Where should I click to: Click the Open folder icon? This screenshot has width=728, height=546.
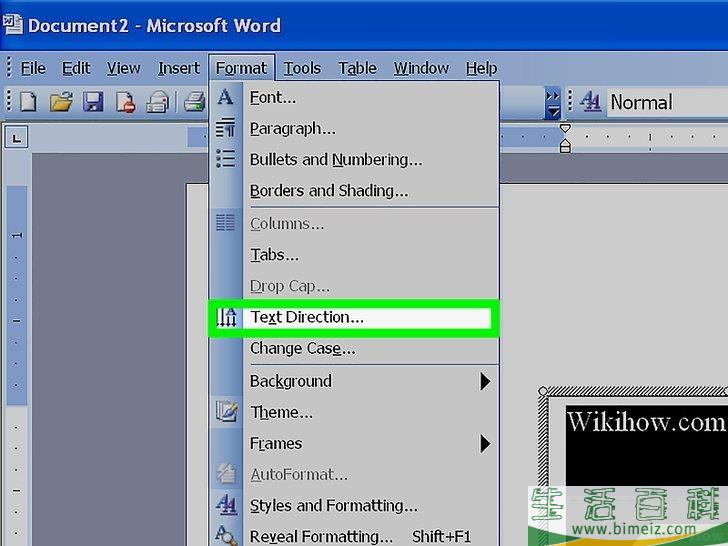coord(61,102)
